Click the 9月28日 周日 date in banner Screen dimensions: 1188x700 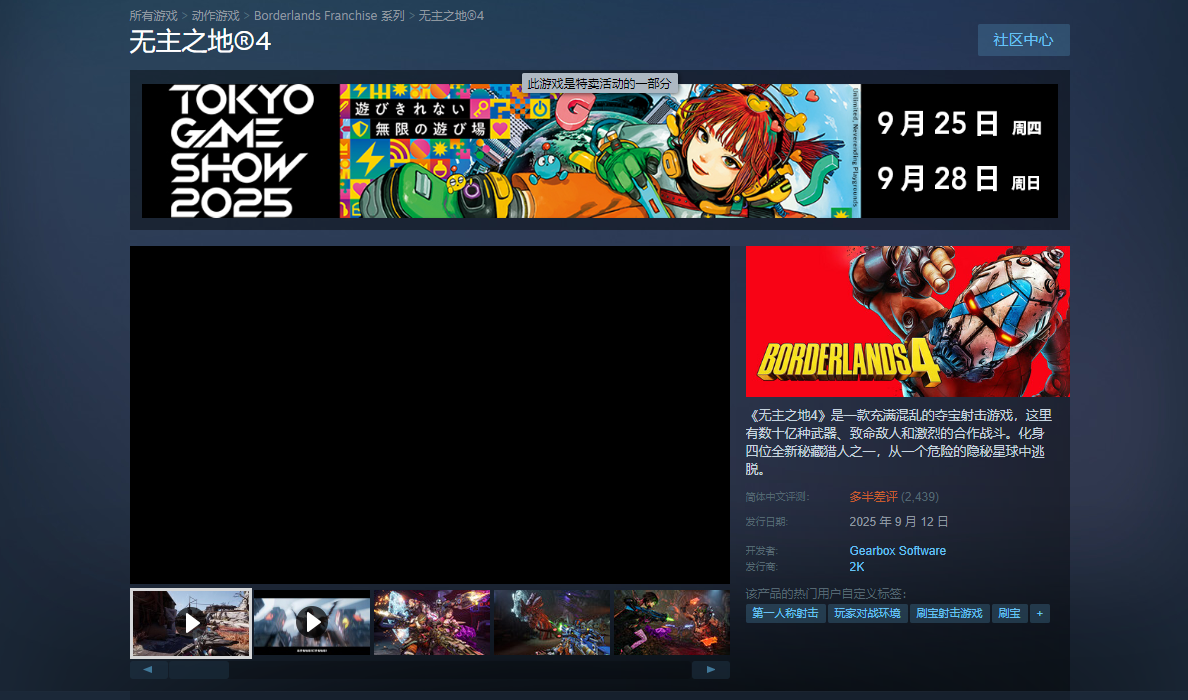[959, 179]
